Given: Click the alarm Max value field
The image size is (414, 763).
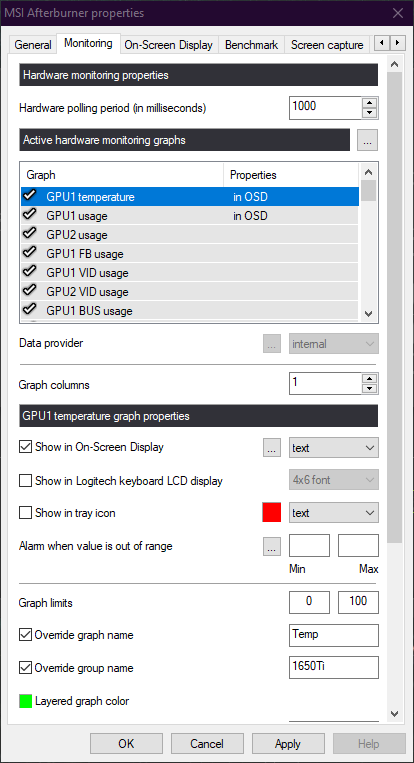Looking at the screenshot, I should point(359,545).
